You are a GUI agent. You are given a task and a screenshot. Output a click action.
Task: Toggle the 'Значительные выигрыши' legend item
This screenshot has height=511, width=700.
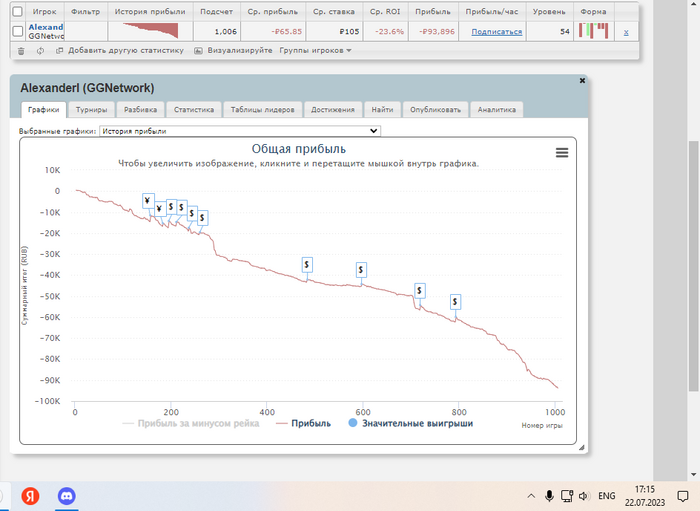(410, 424)
